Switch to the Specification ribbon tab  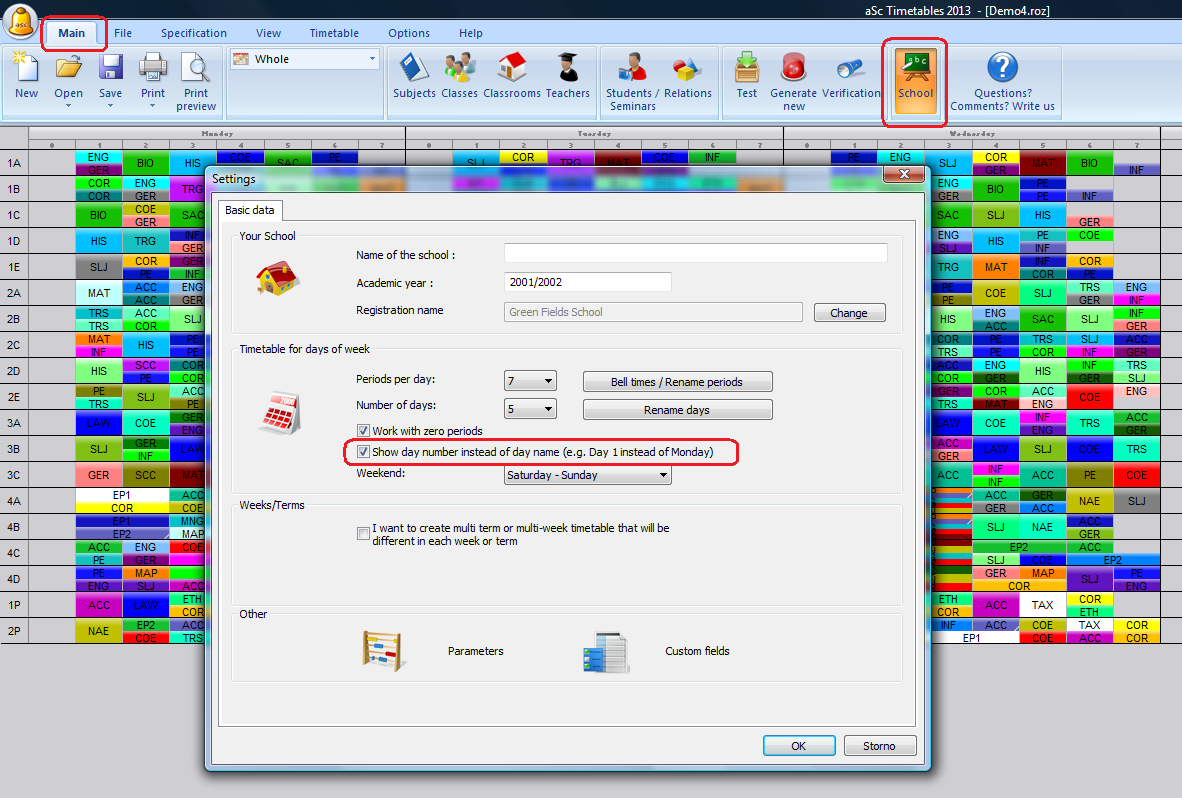[x=194, y=33]
